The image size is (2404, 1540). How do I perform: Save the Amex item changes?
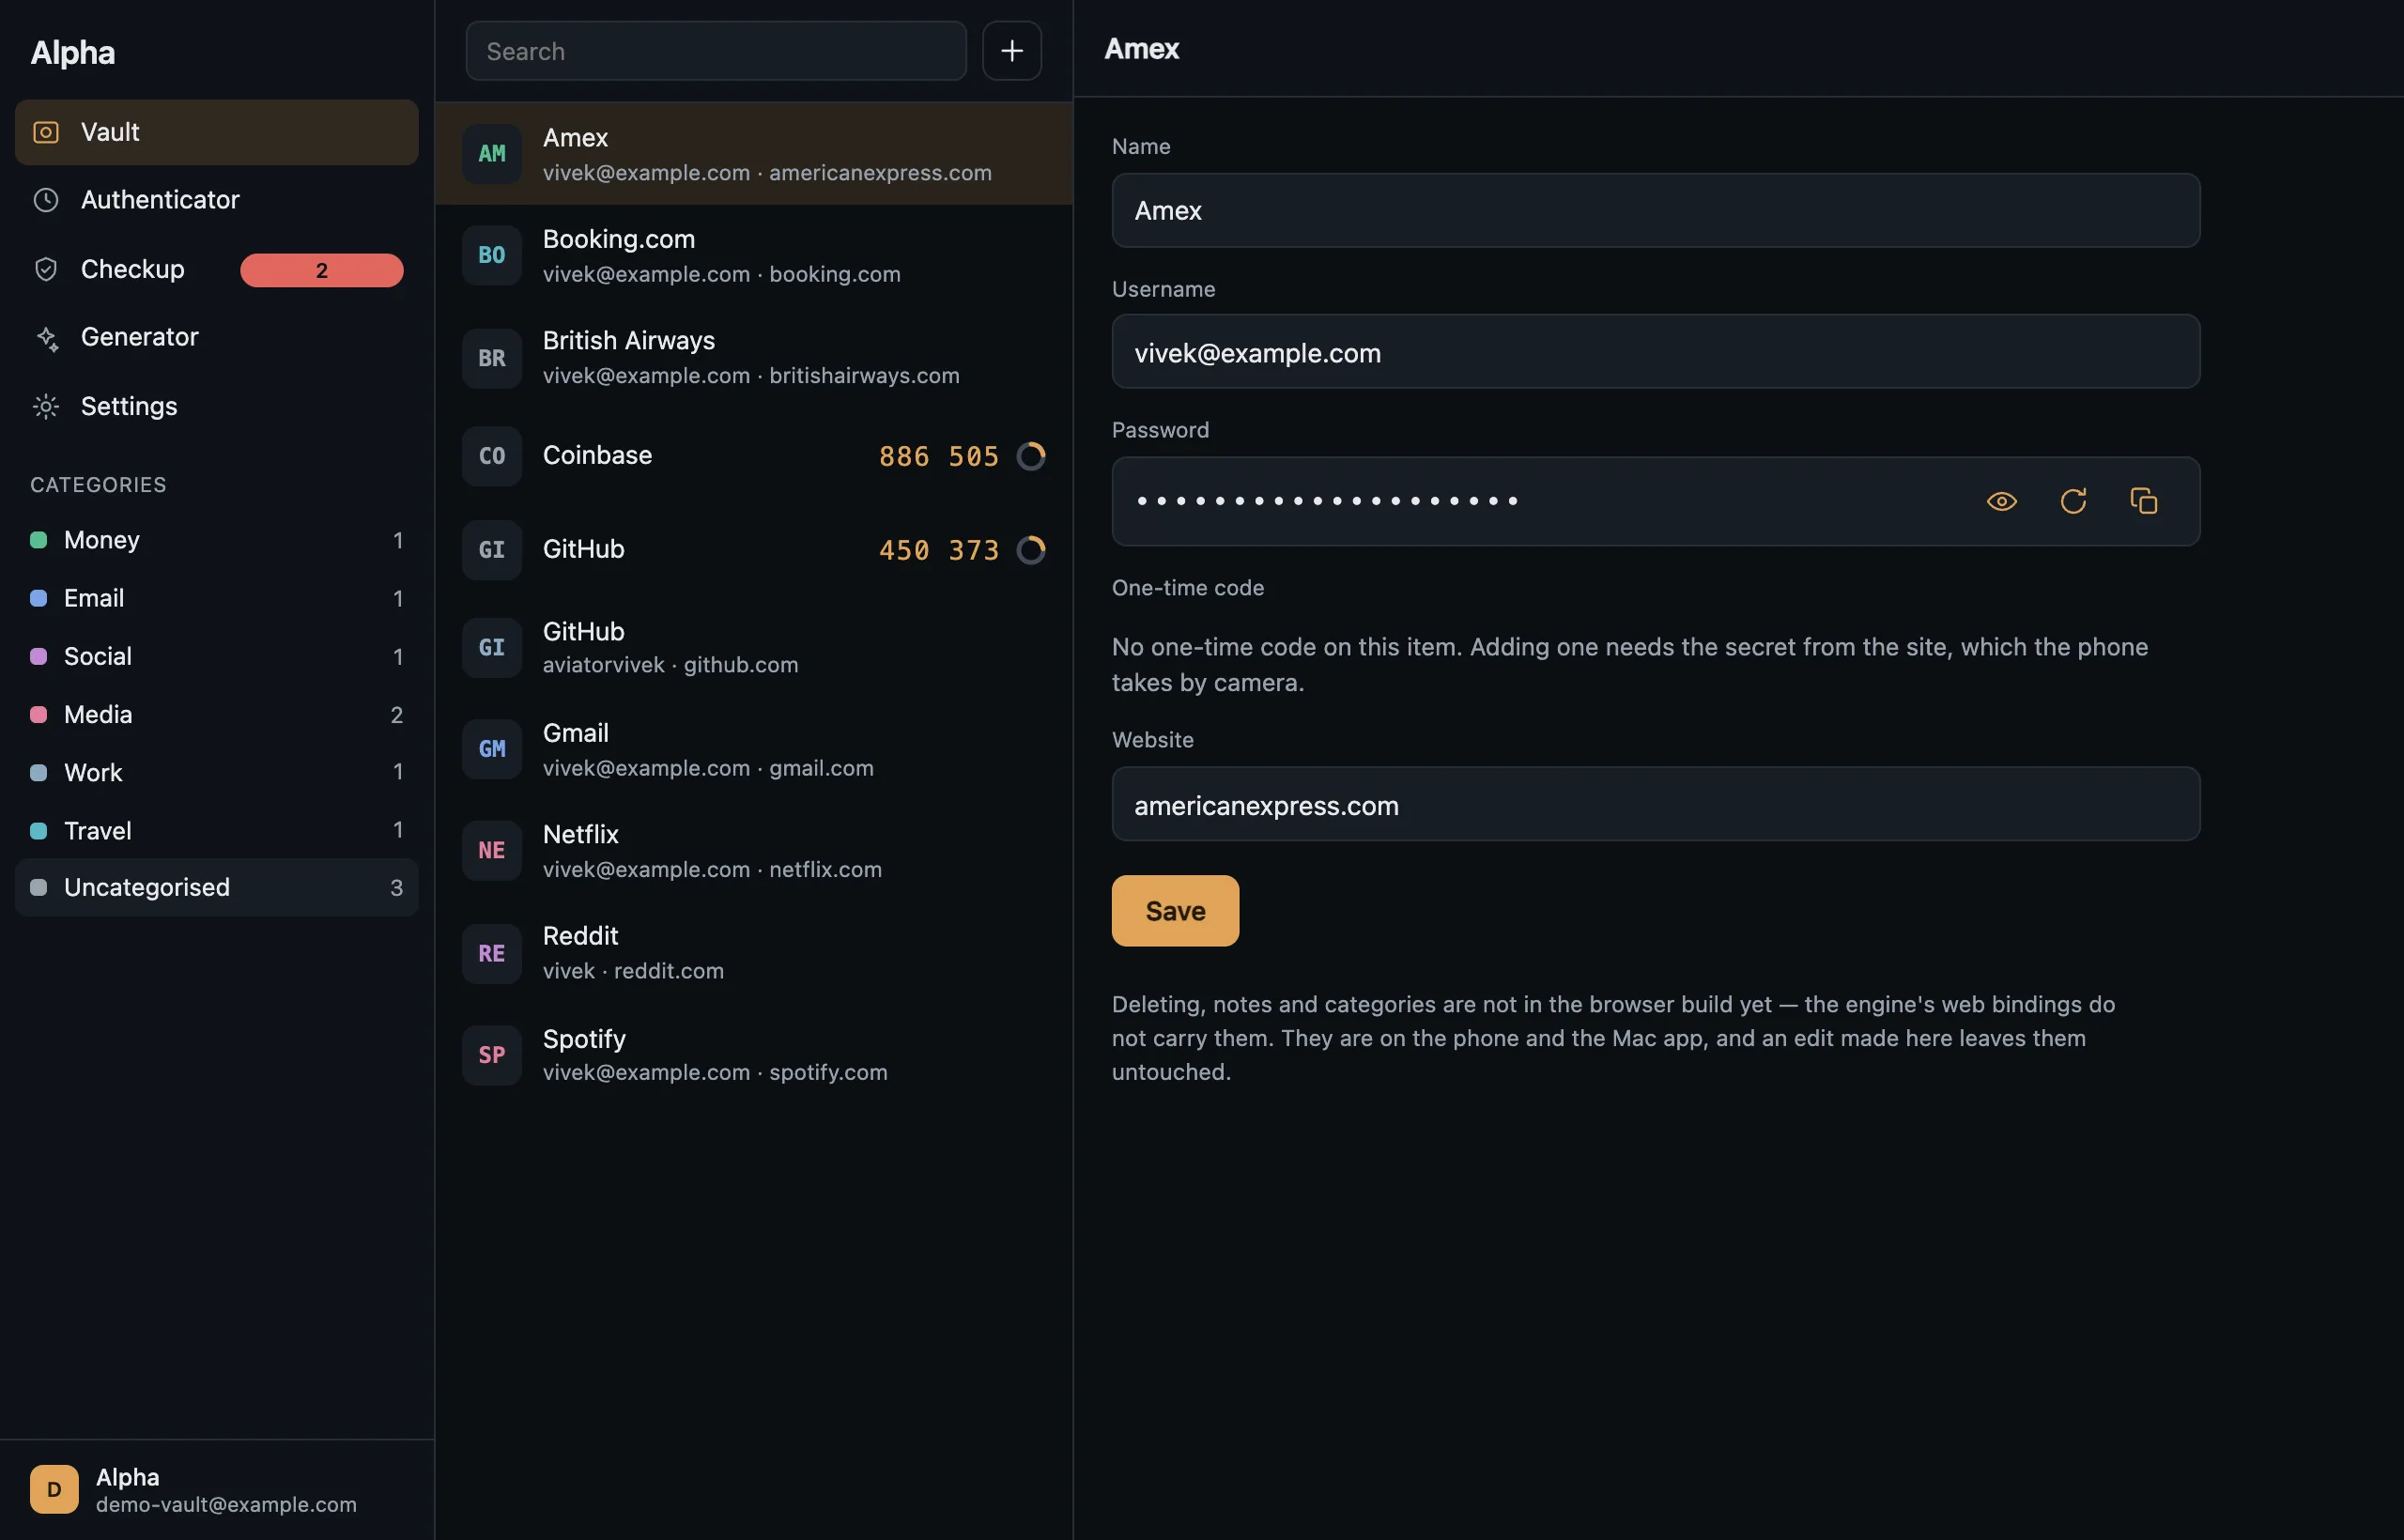pyautogui.click(x=1175, y=911)
